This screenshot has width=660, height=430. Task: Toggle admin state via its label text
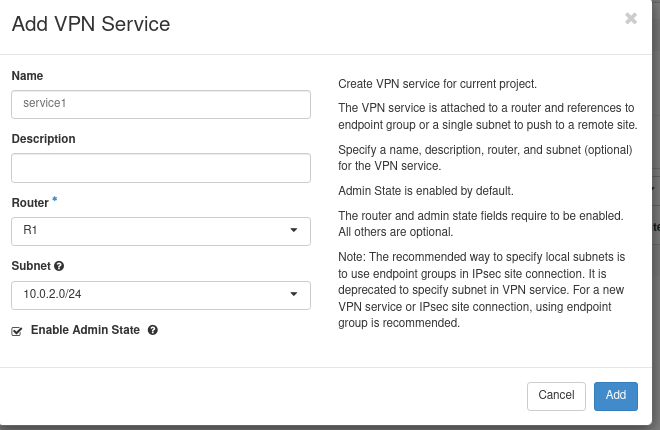coord(85,330)
